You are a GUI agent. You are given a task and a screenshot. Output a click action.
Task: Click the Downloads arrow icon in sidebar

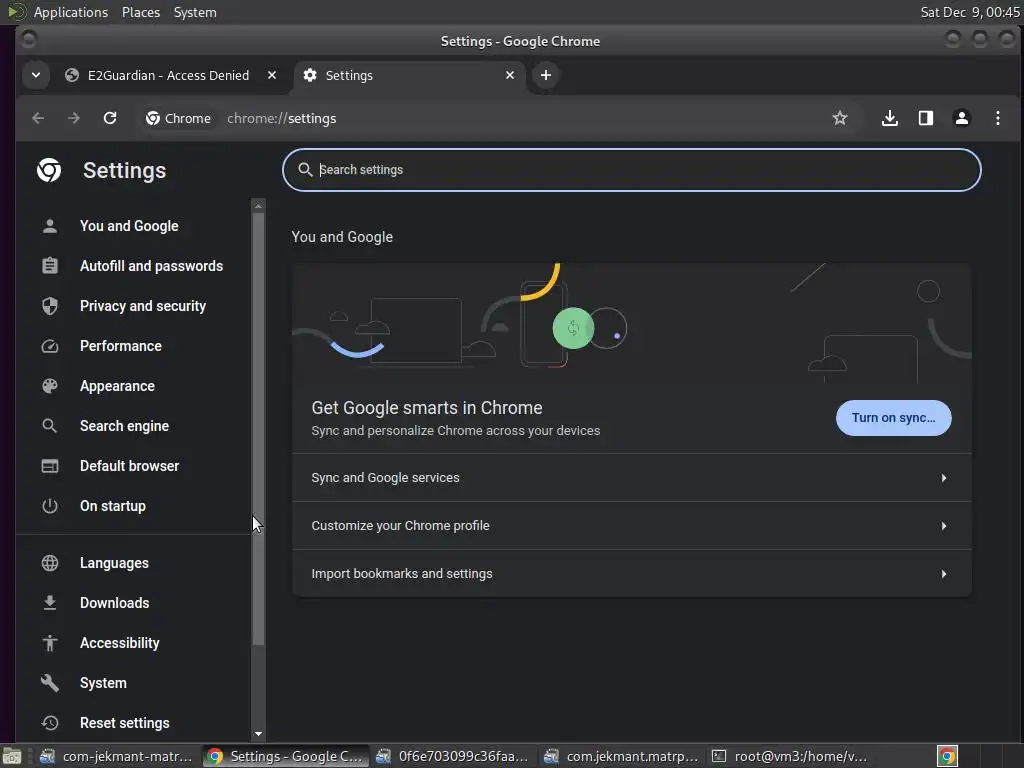pyautogui.click(x=50, y=603)
